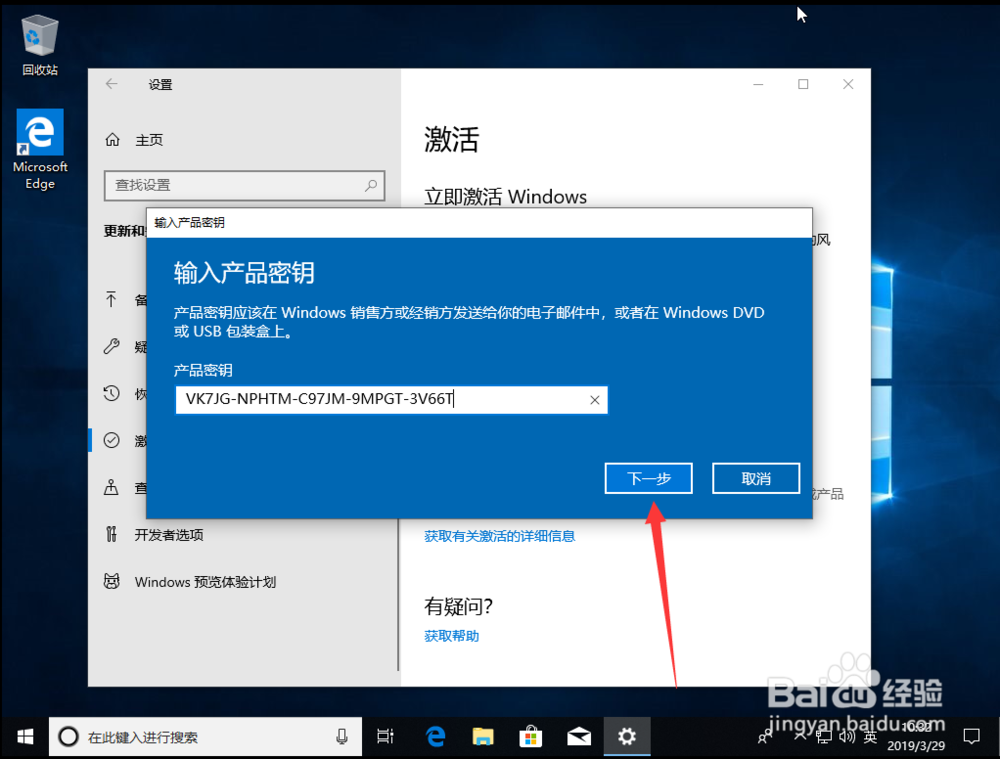The width and height of the screenshot is (1000, 759).
Task: Maximize the Settings window
Action: (x=803, y=84)
